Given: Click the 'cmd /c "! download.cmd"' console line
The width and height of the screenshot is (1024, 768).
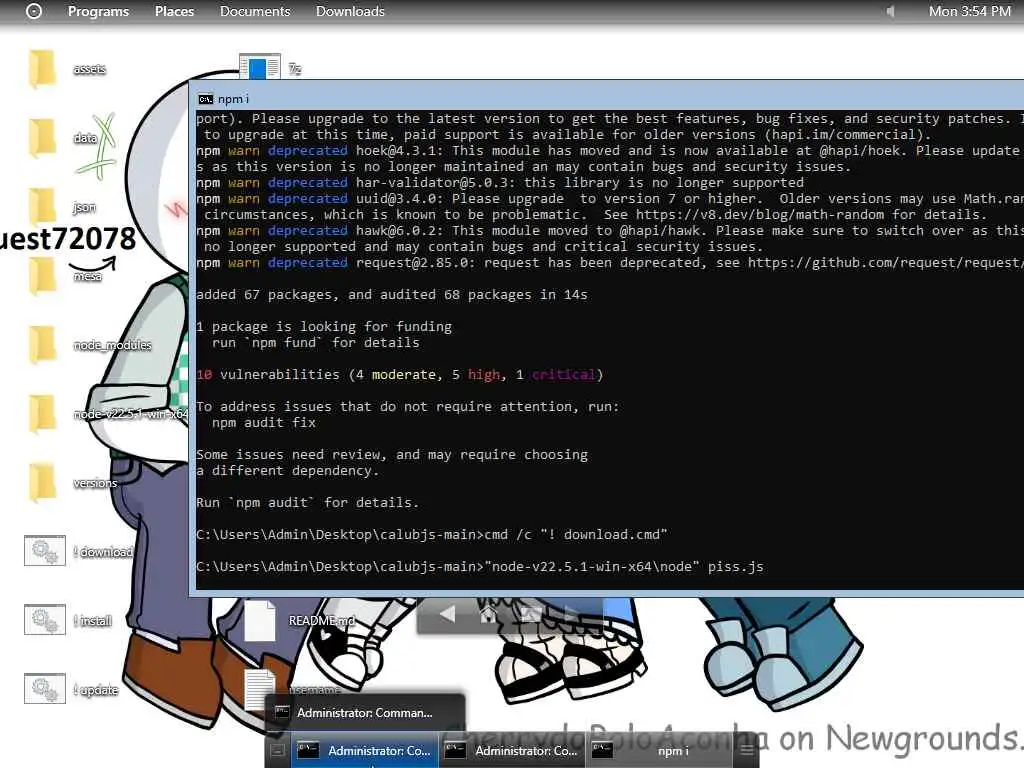Looking at the screenshot, I should tap(432, 535).
